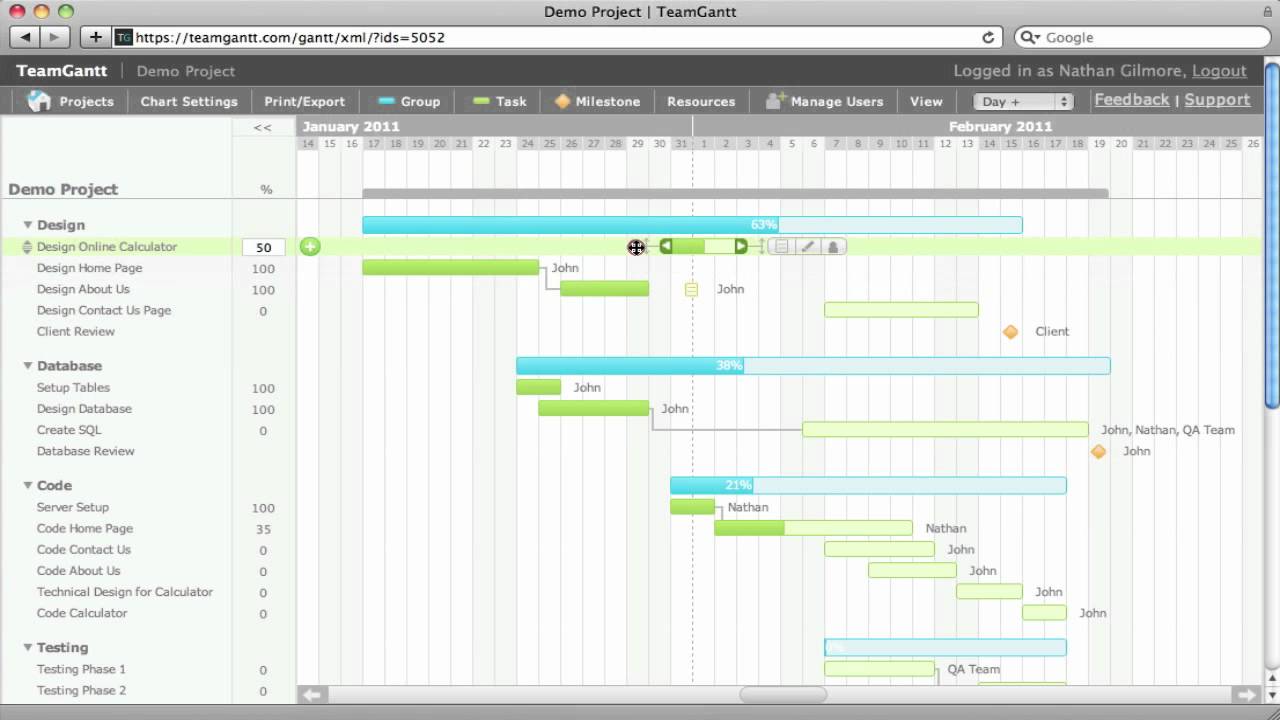1280x720 pixels.
Task: Log out via the Logout link
Action: [x=1219, y=71]
